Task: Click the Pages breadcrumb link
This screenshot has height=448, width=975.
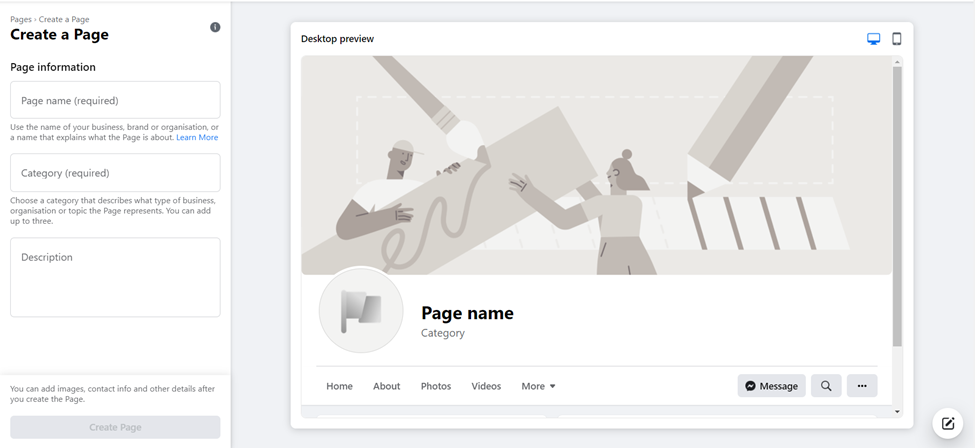Action: [21, 19]
